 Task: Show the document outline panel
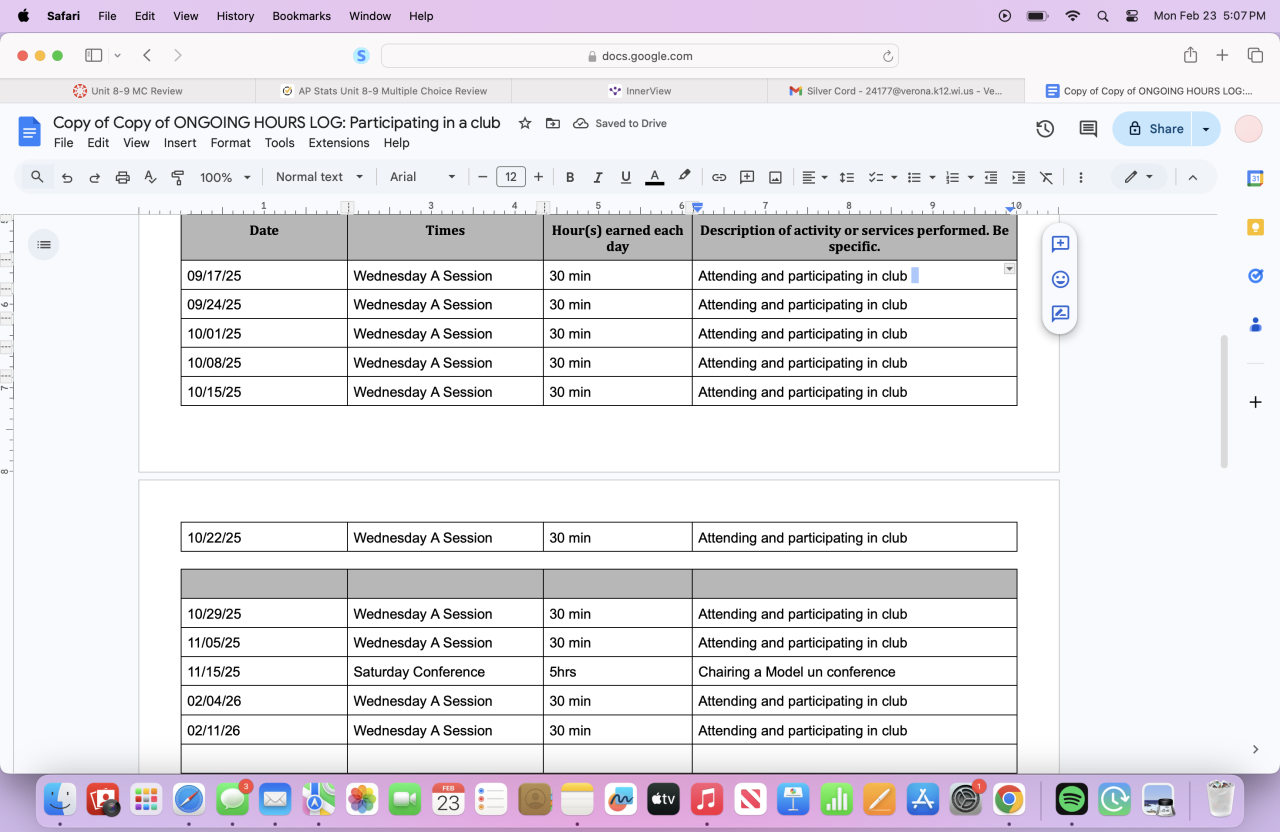coord(44,244)
